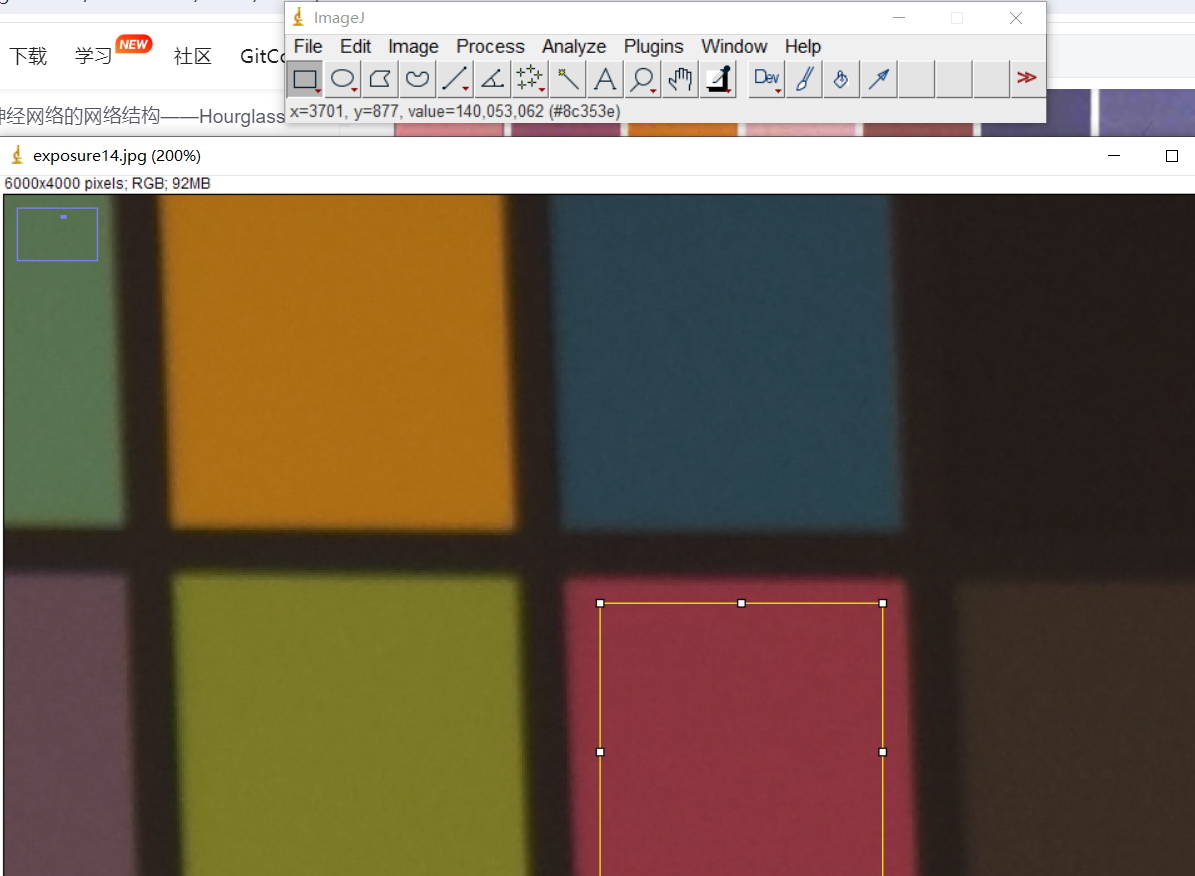Choose the Magnifying glass zoom tool
The width and height of the screenshot is (1195, 876).
pyautogui.click(x=642, y=79)
